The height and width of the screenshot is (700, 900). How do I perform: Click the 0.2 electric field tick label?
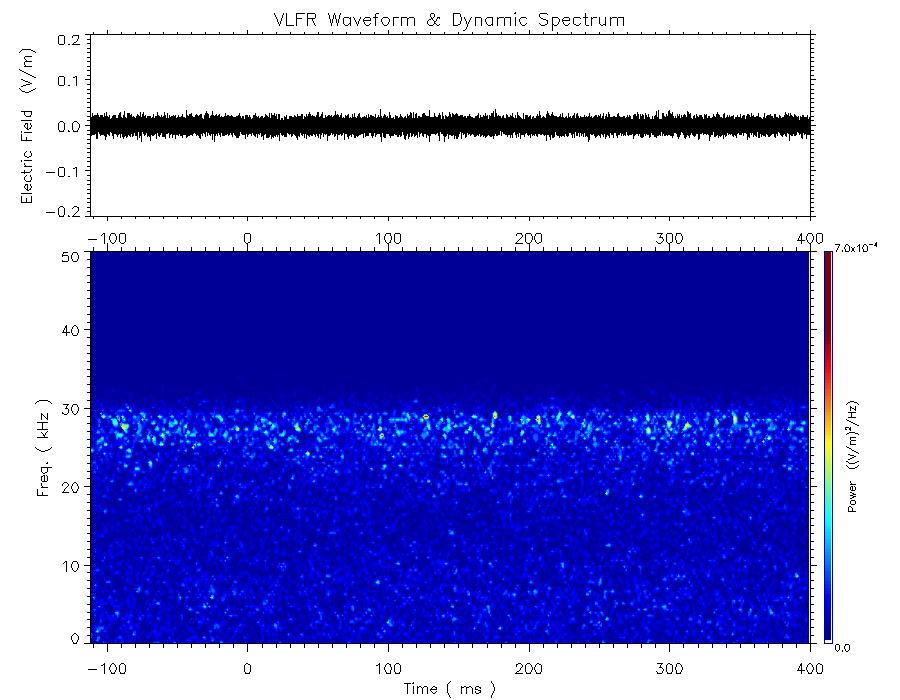click(x=69, y=39)
